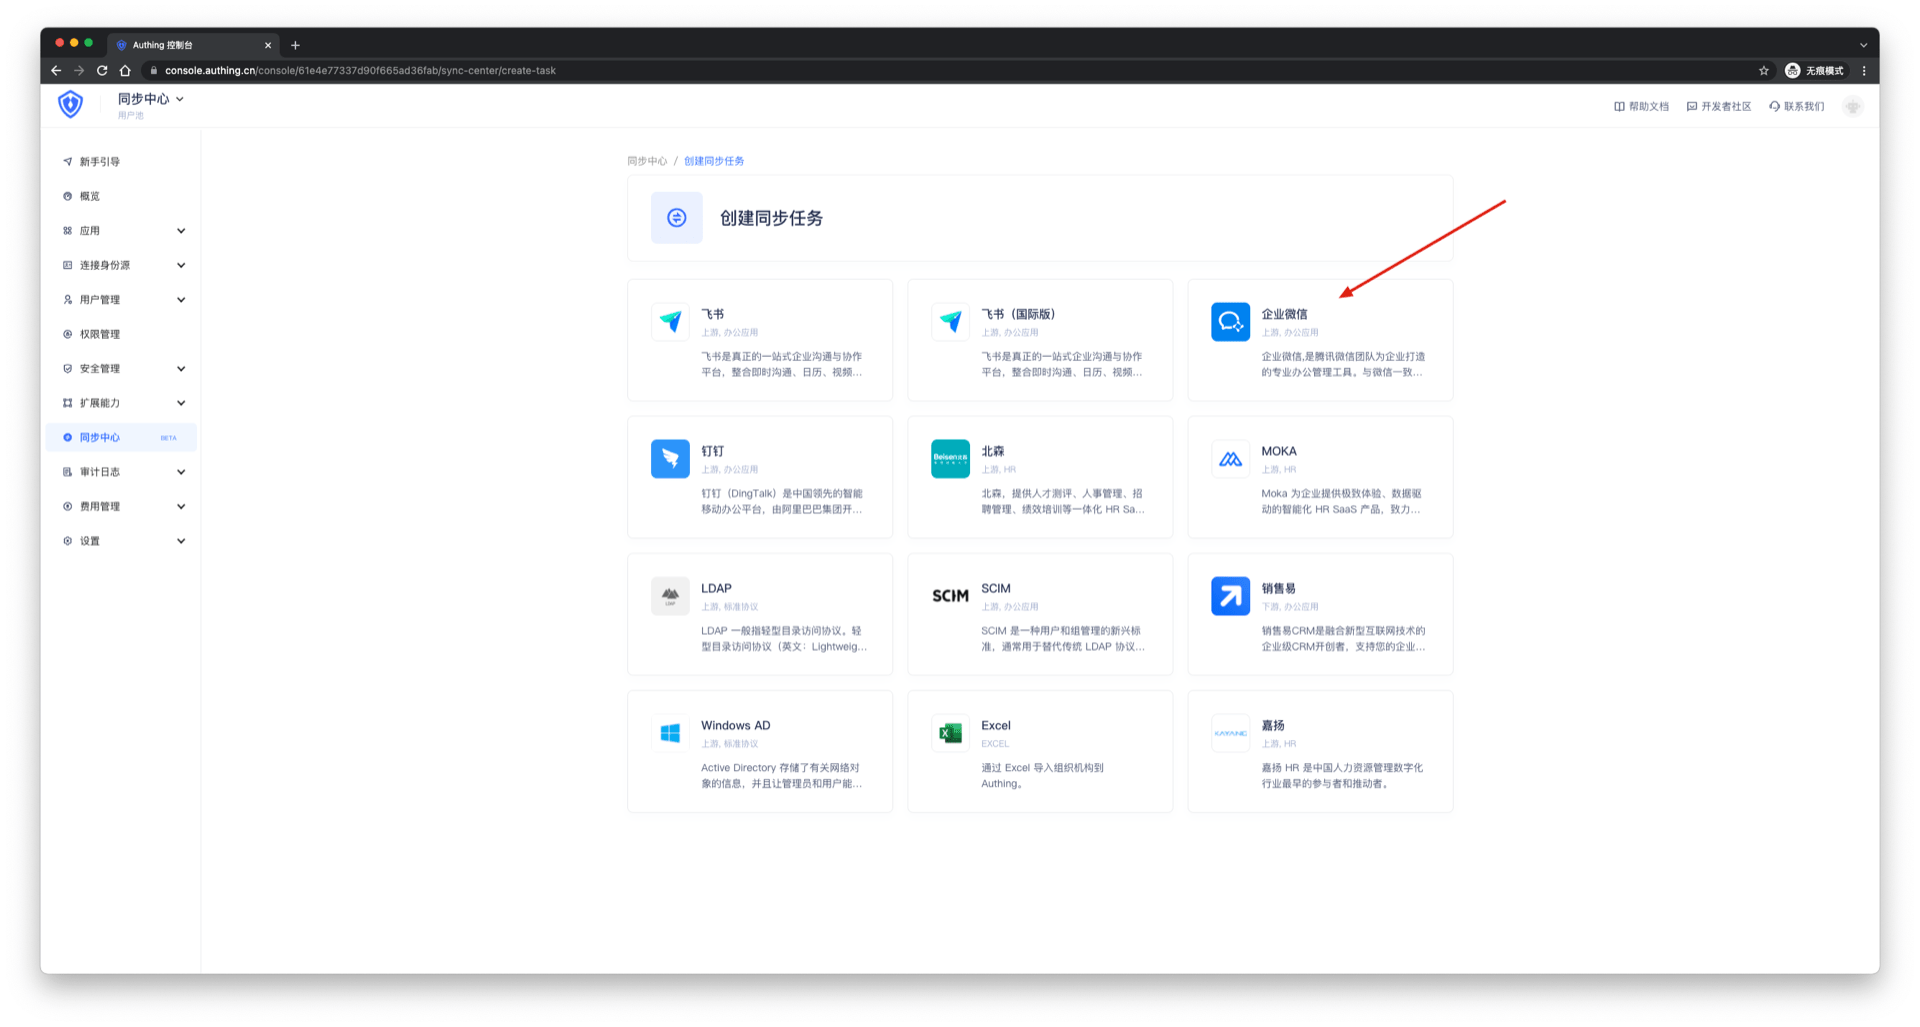Screen dimensions: 1920x1027
Task: Expand the 用户管理 sidebar section
Action: point(122,300)
